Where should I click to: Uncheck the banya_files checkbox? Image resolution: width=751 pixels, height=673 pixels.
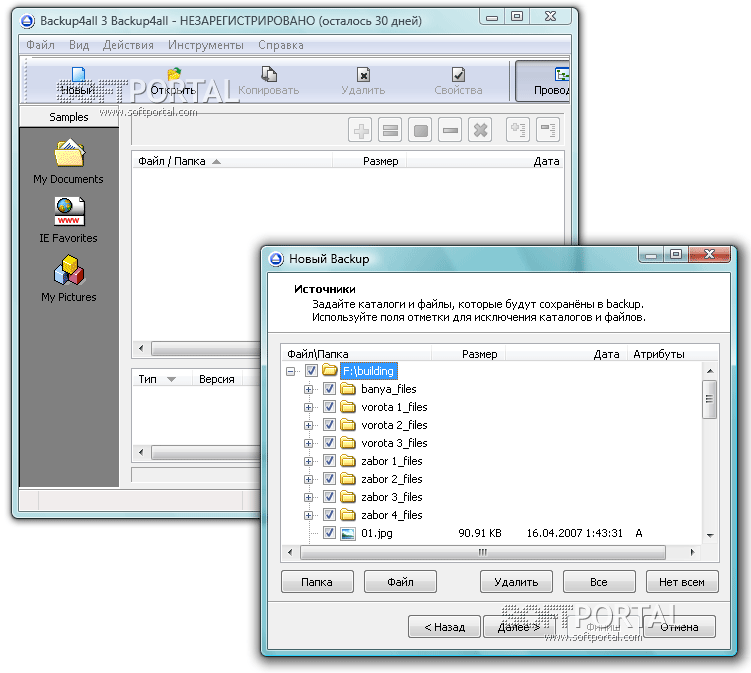[x=329, y=388]
